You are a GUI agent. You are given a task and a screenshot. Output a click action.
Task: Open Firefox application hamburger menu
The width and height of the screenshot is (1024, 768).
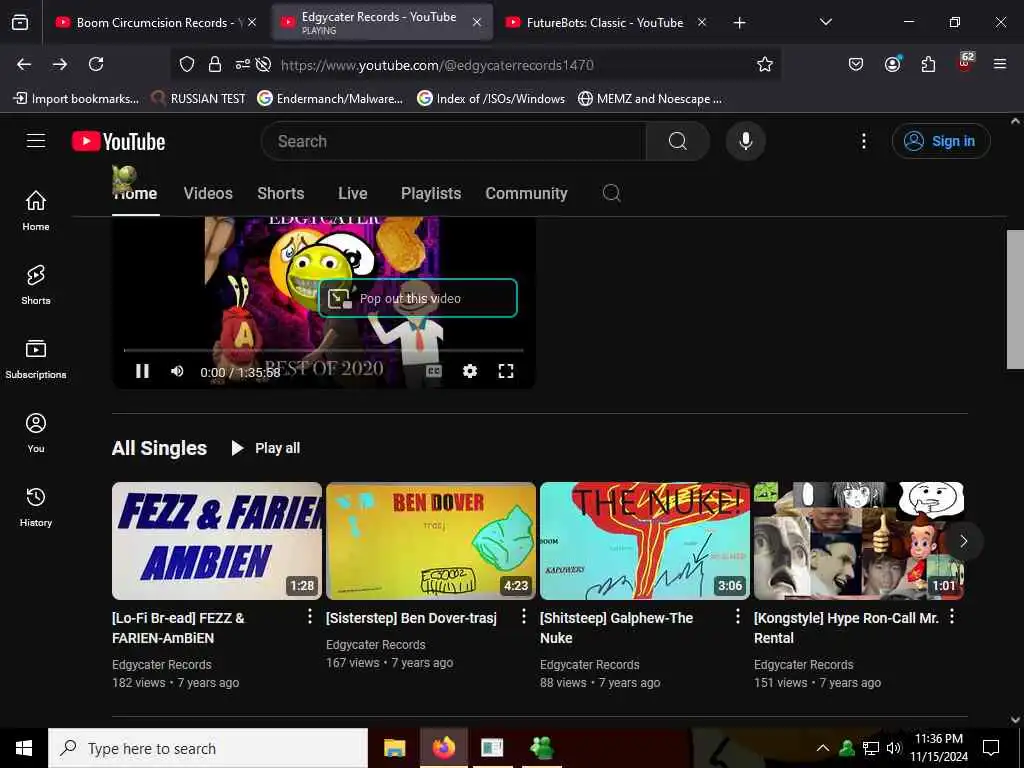[1000, 64]
